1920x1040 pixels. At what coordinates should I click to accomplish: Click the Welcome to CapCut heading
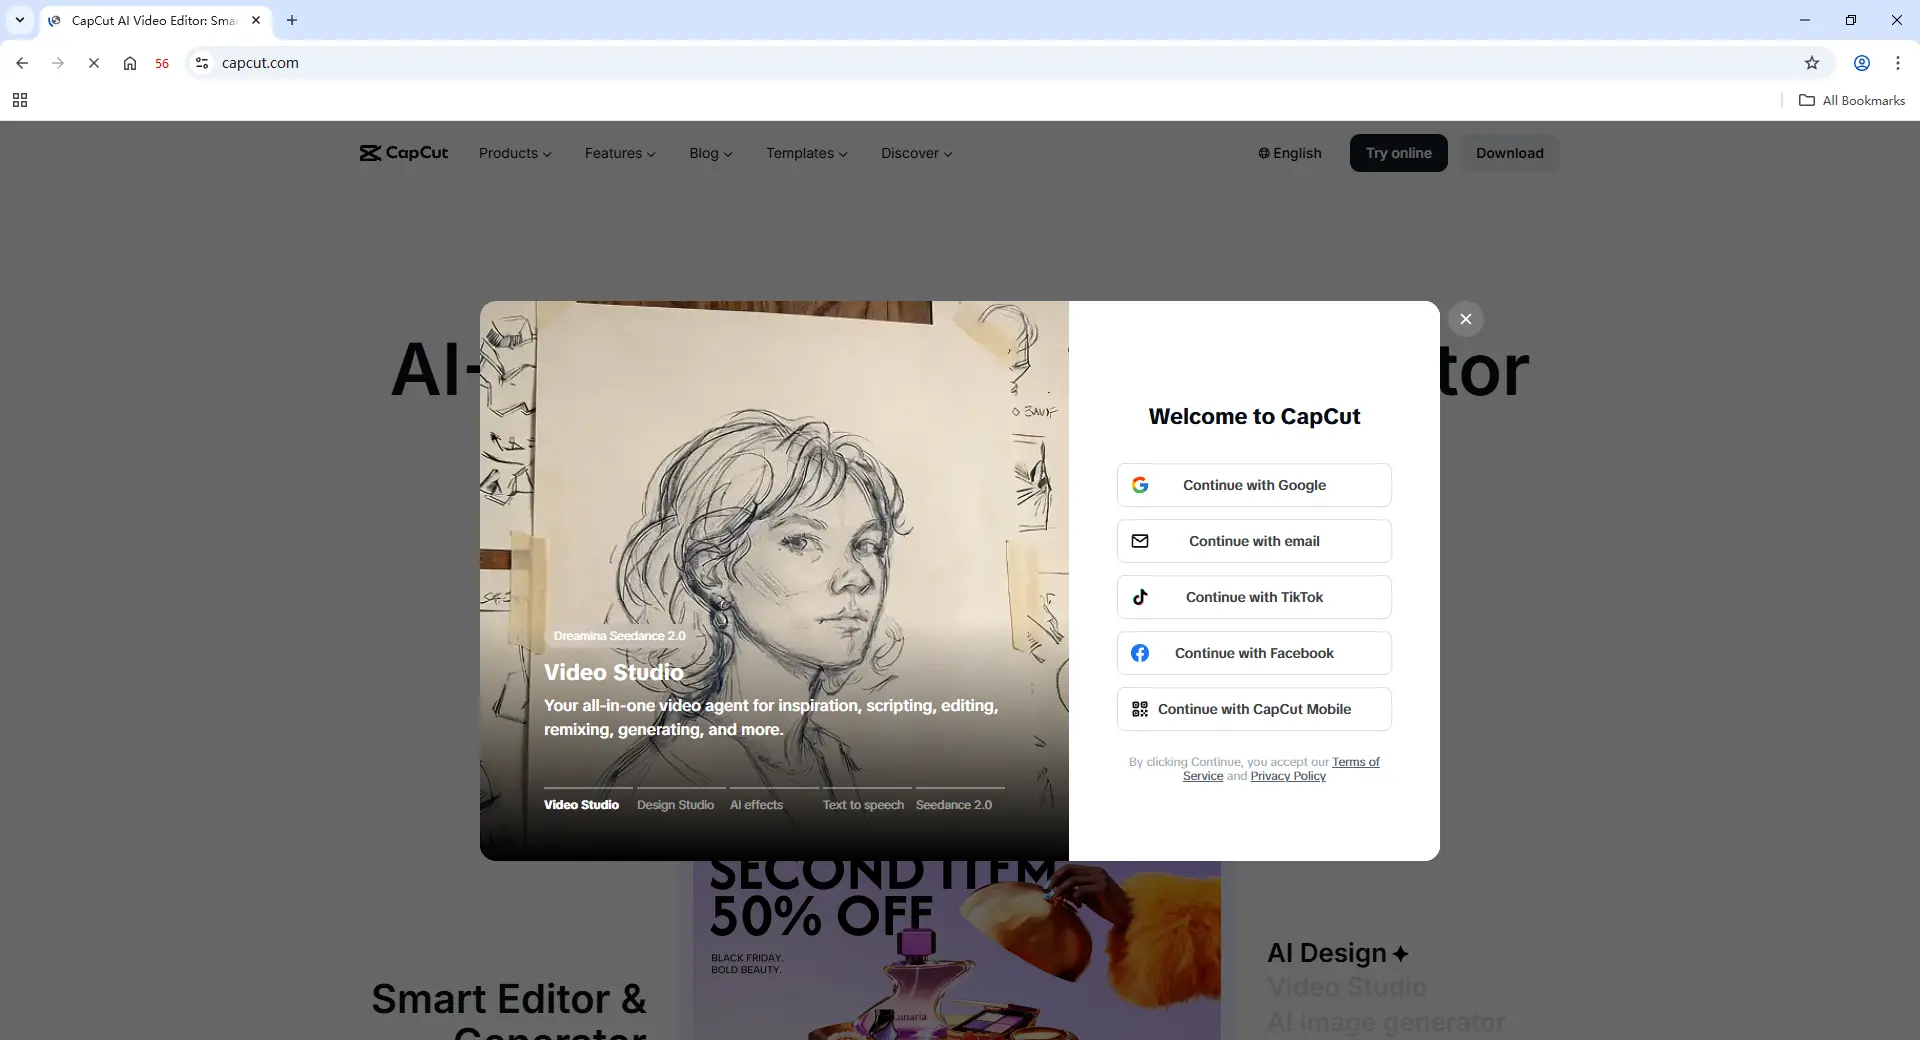(x=1254, y=417)
